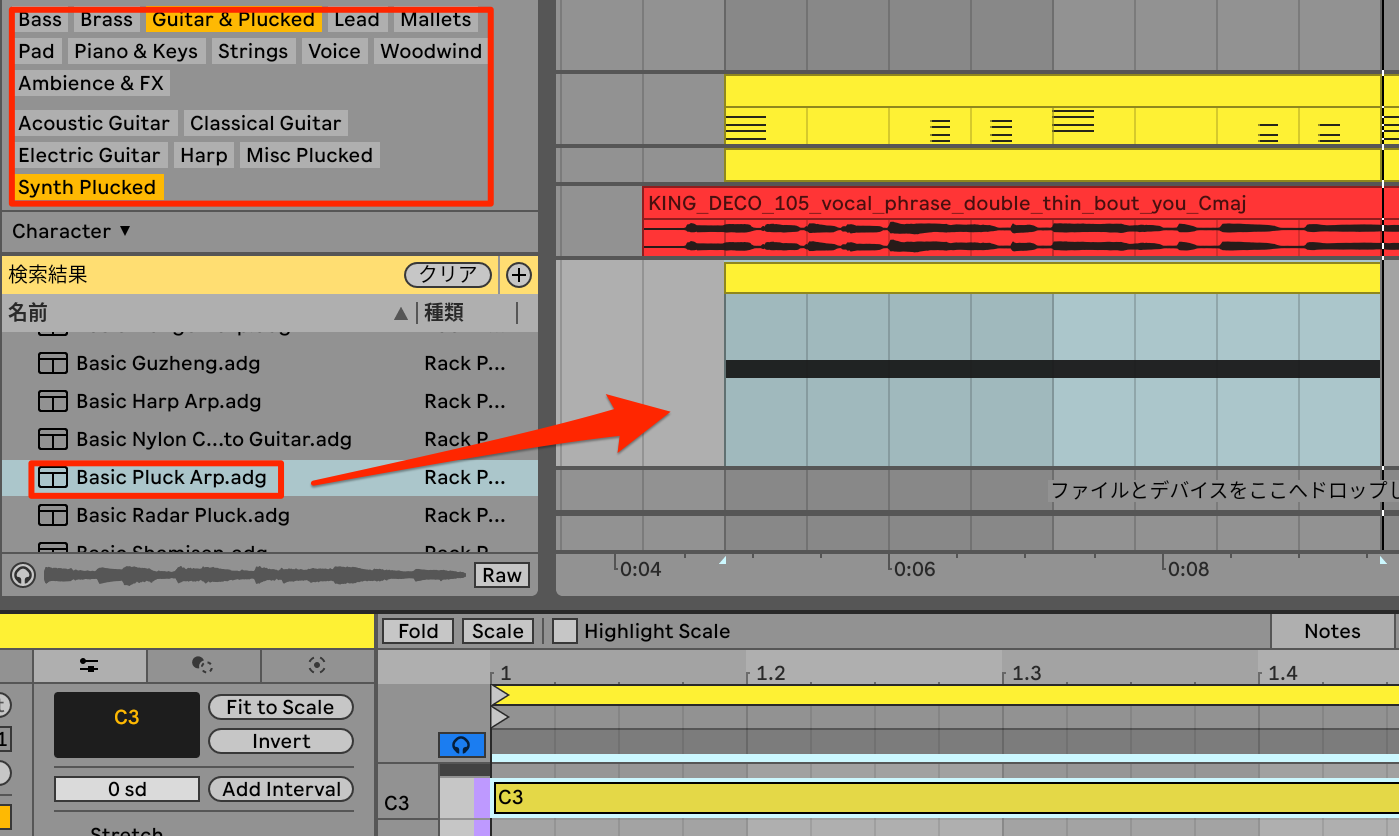Enable the Ambience & FX tag filter

click(x=91, y=83)
